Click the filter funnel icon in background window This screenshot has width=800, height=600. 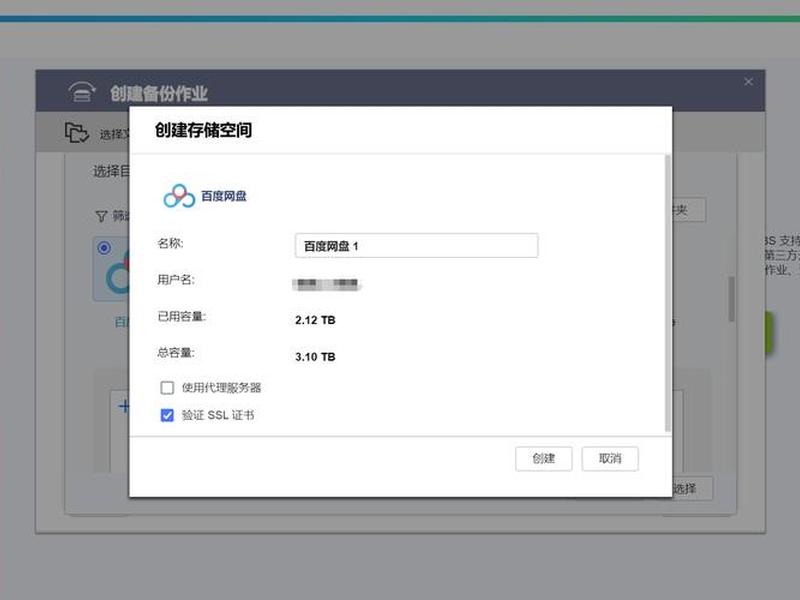point(101,216)
